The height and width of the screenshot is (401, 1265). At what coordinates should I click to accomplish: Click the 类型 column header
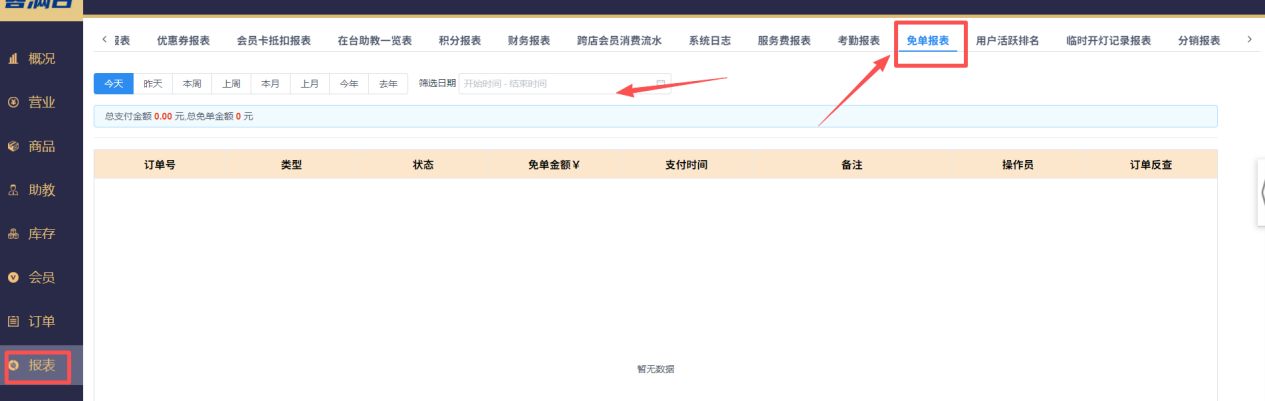click(291, 164)
